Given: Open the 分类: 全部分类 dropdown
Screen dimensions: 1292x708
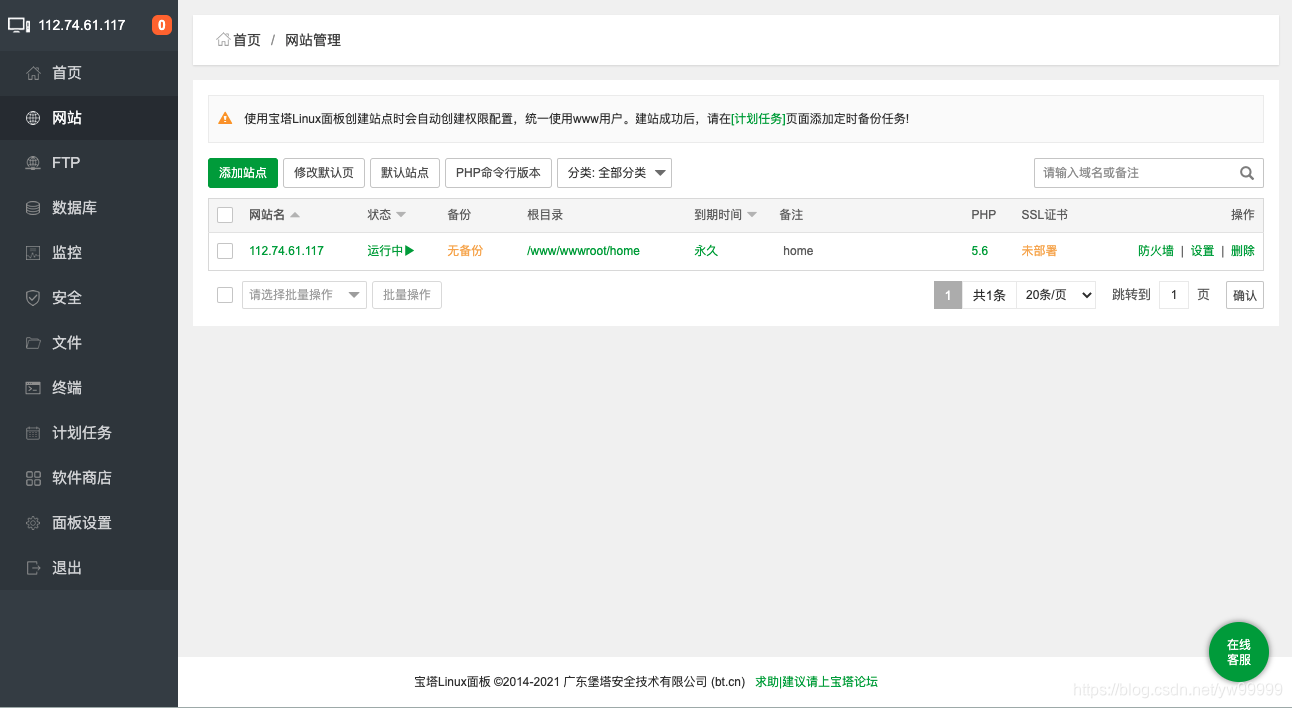Looking at the screenshot, I should click(614, 173).
